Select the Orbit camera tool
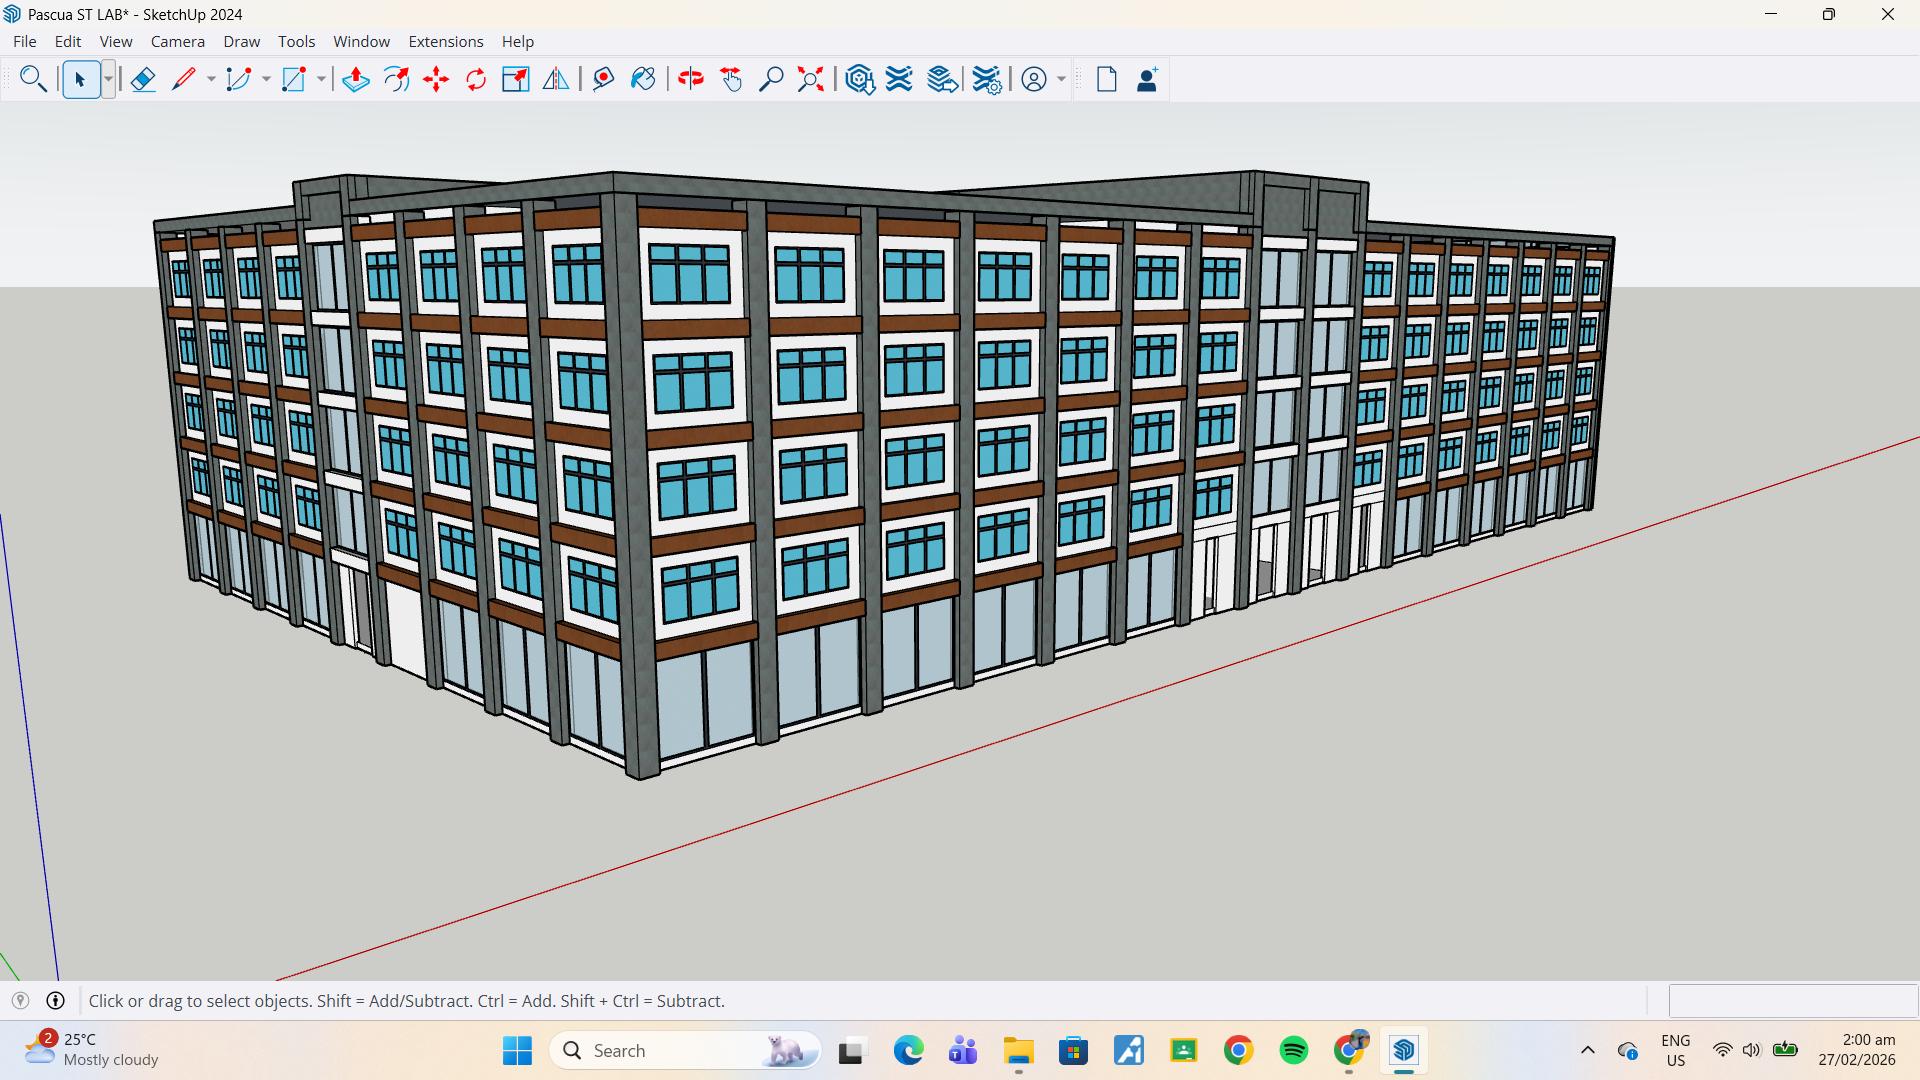Screen dimensions: 1920x1080 coord(691,79)
